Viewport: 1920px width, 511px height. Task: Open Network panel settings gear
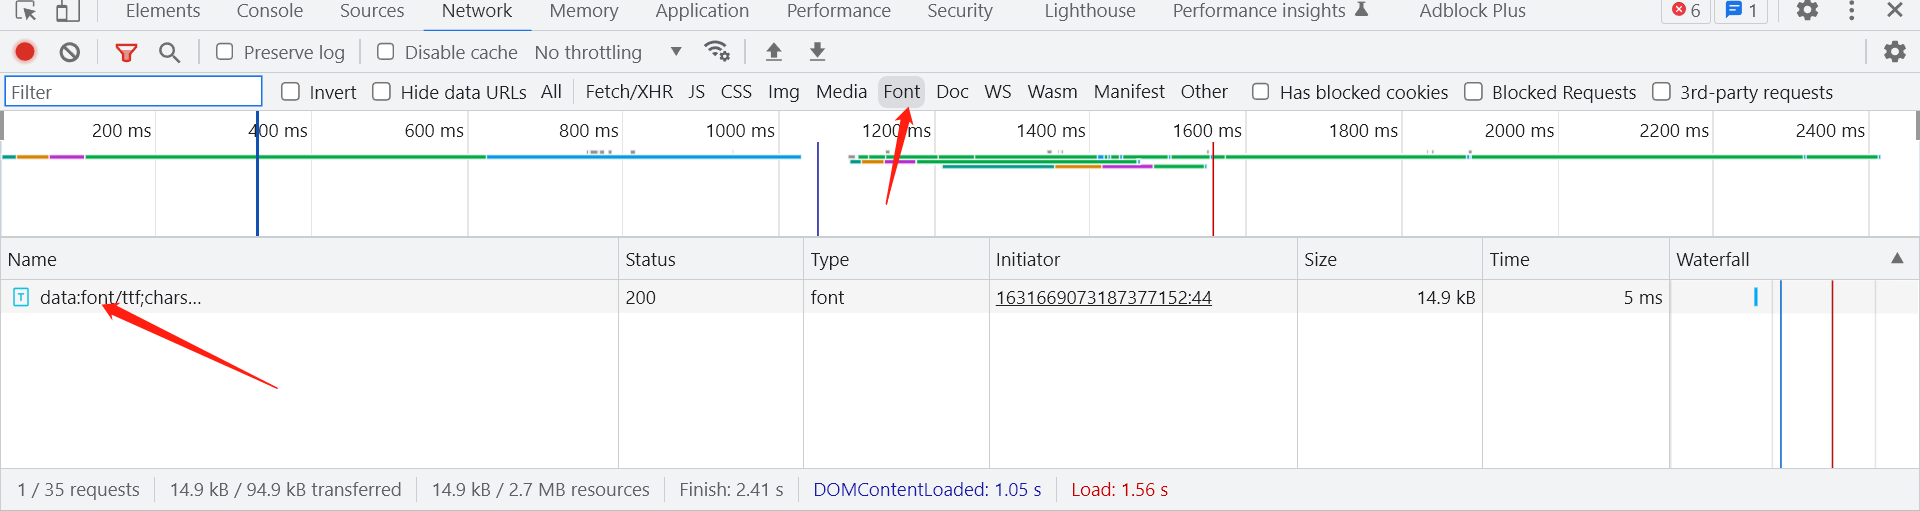coord(1894,52)
